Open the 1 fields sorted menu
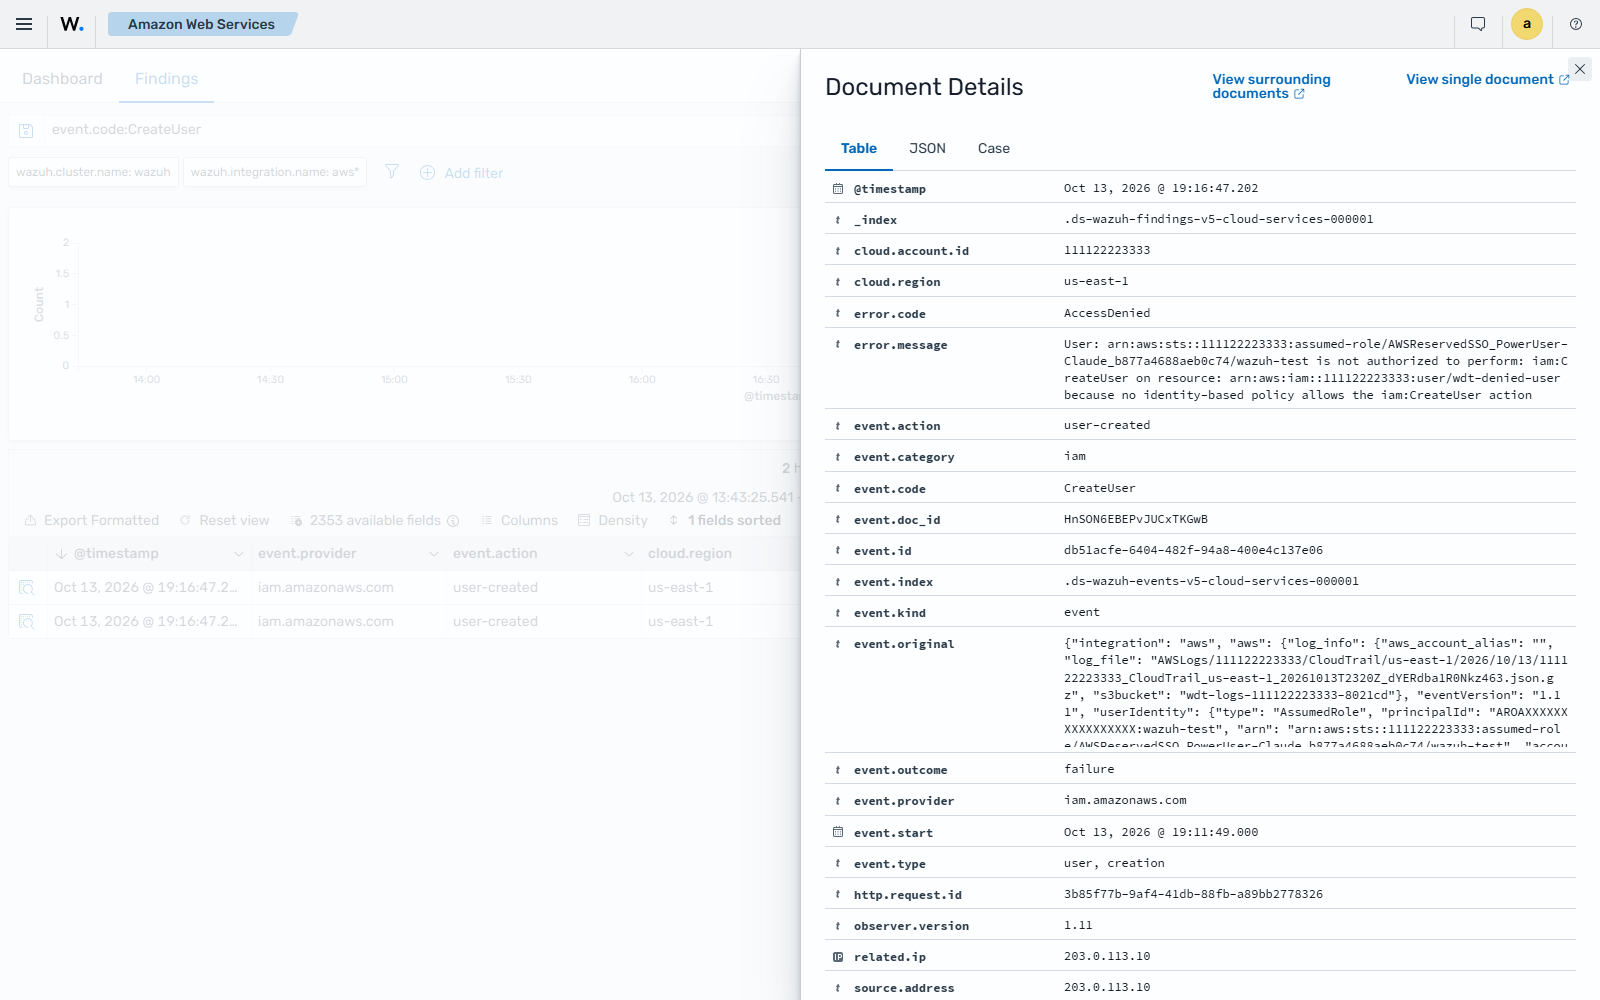The image size is (1600, 1000). tap(724, 521)
